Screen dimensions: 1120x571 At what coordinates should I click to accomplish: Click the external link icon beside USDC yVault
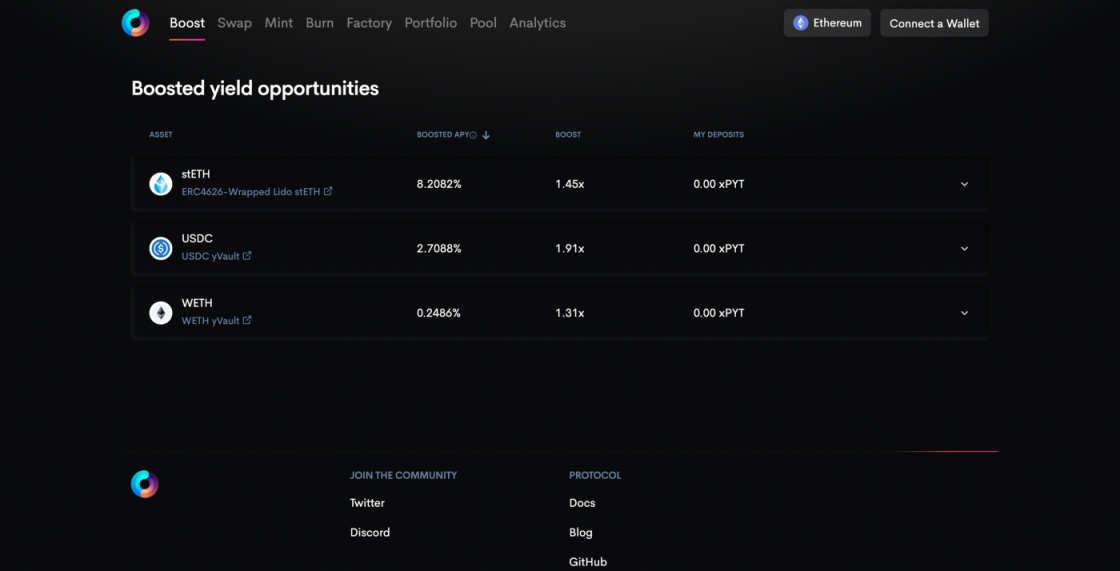pyautogui.click(x=247, y=256)
